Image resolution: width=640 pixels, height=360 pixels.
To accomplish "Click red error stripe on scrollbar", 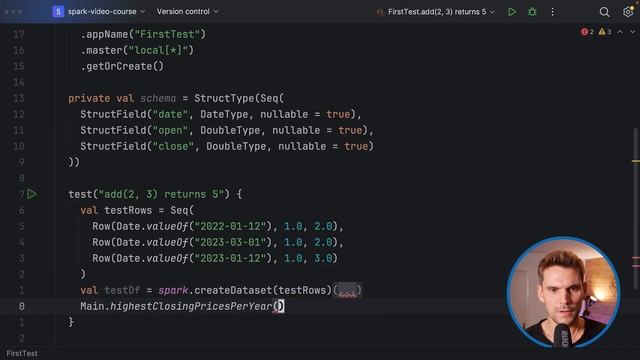I will 636,258.
